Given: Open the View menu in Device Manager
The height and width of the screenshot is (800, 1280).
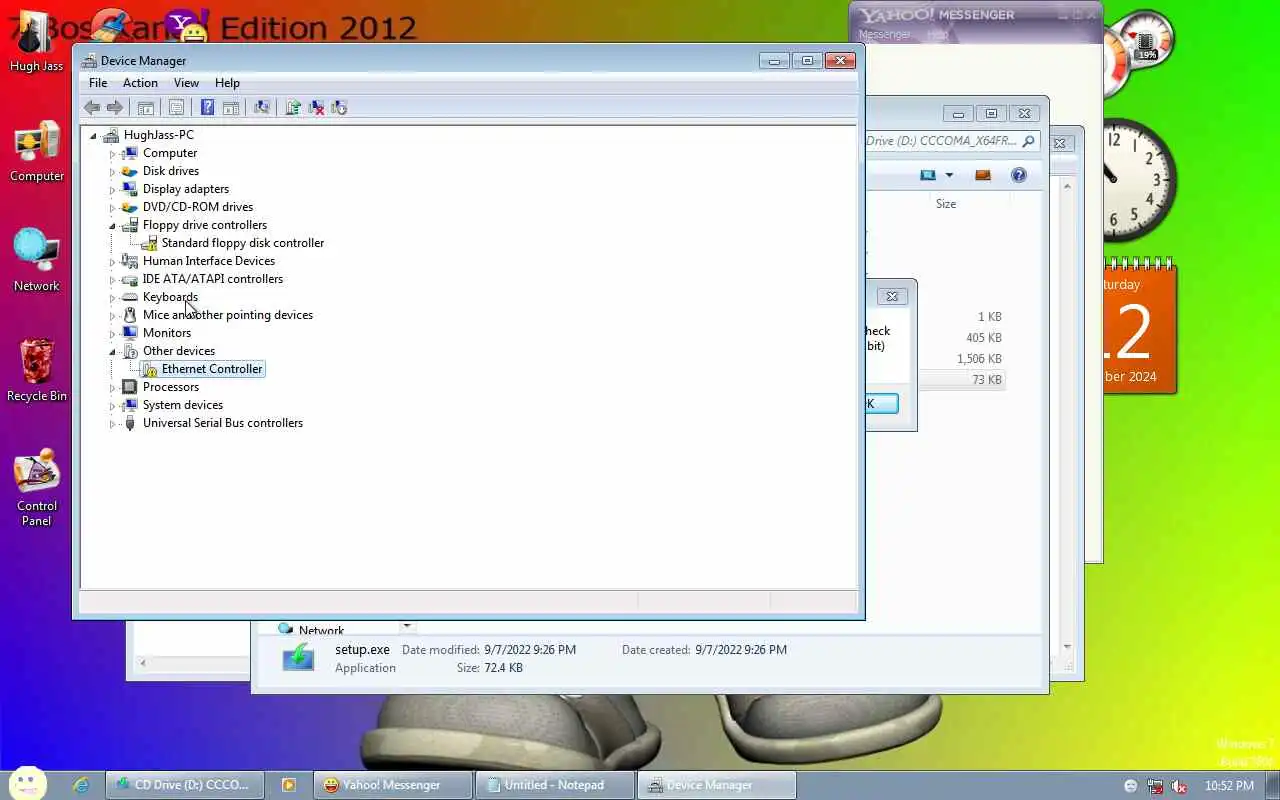Looking at the screenshot, I should point(186,83).
